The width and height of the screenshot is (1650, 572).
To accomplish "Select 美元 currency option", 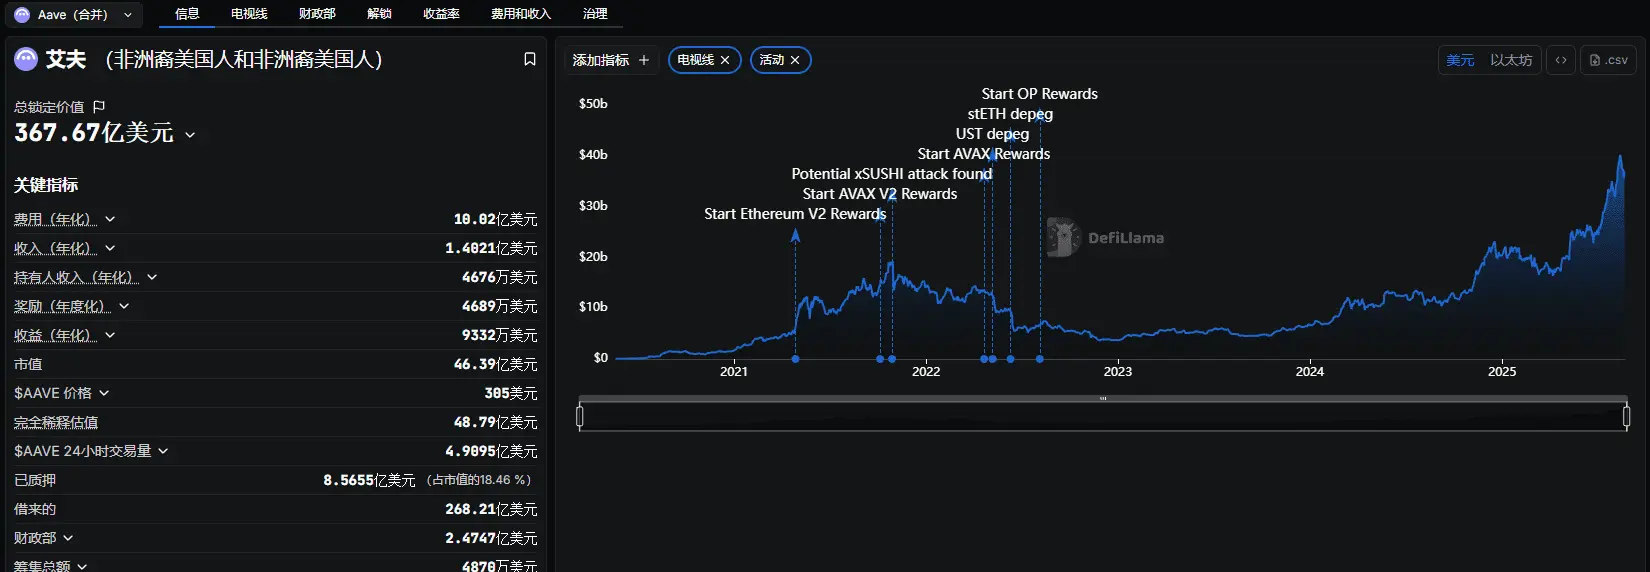I will pyautogui.click(x=1460, y=60).
